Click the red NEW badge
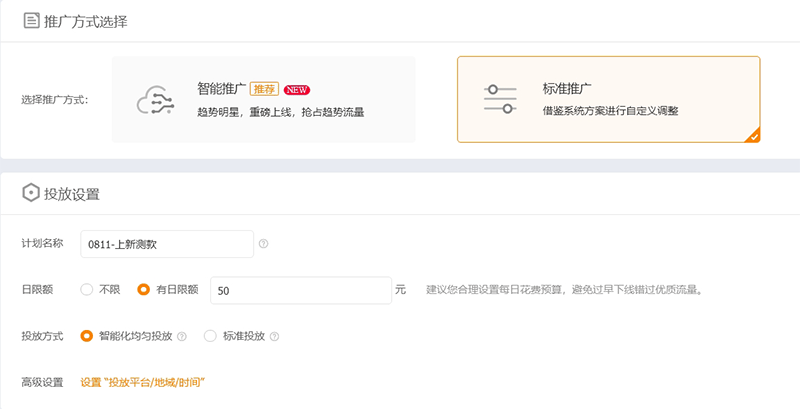800x409 pixels. point(296,88)
